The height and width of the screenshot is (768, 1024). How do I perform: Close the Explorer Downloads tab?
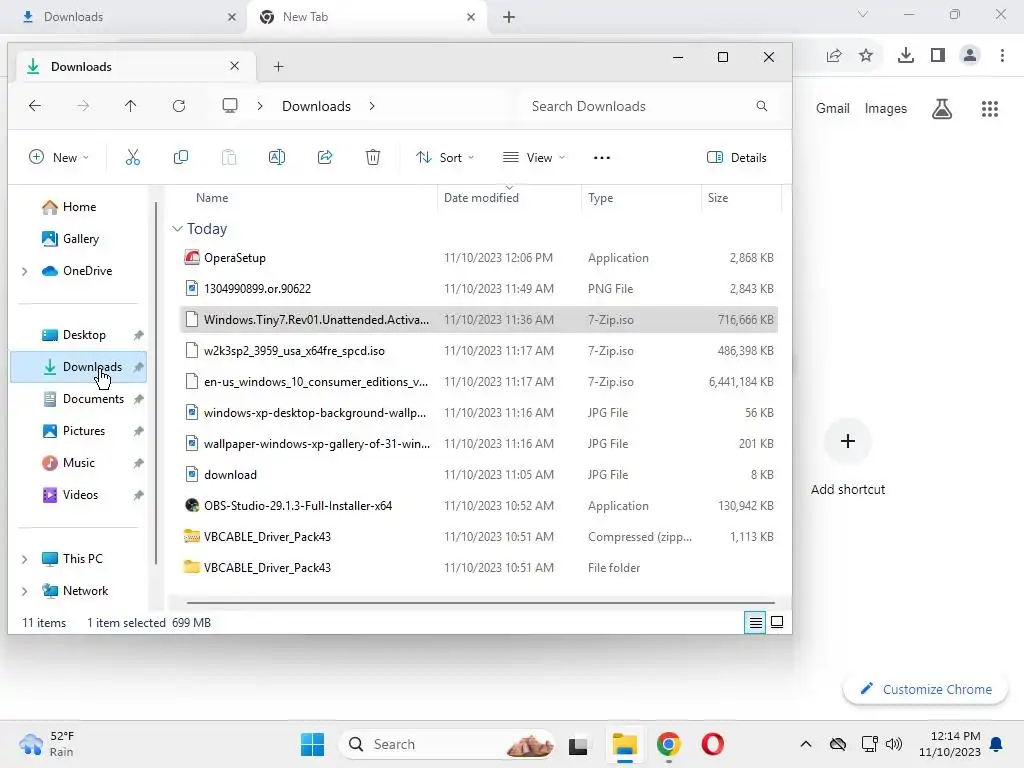234,66
